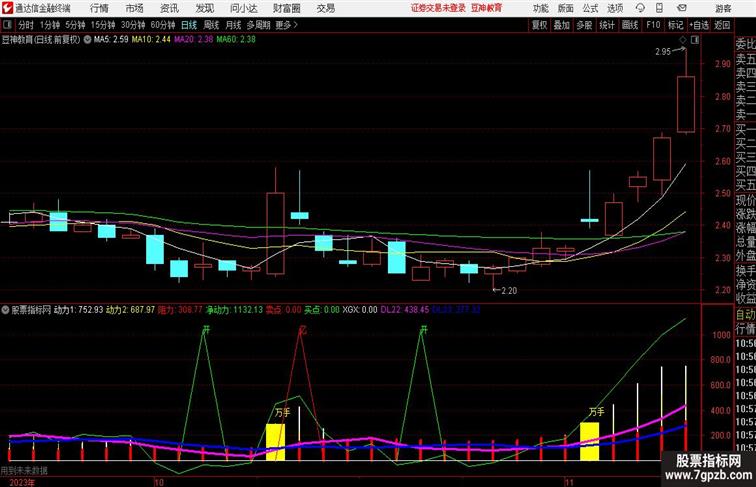
Task: Click the 统计 statistics button
Action: pos(607,25)
